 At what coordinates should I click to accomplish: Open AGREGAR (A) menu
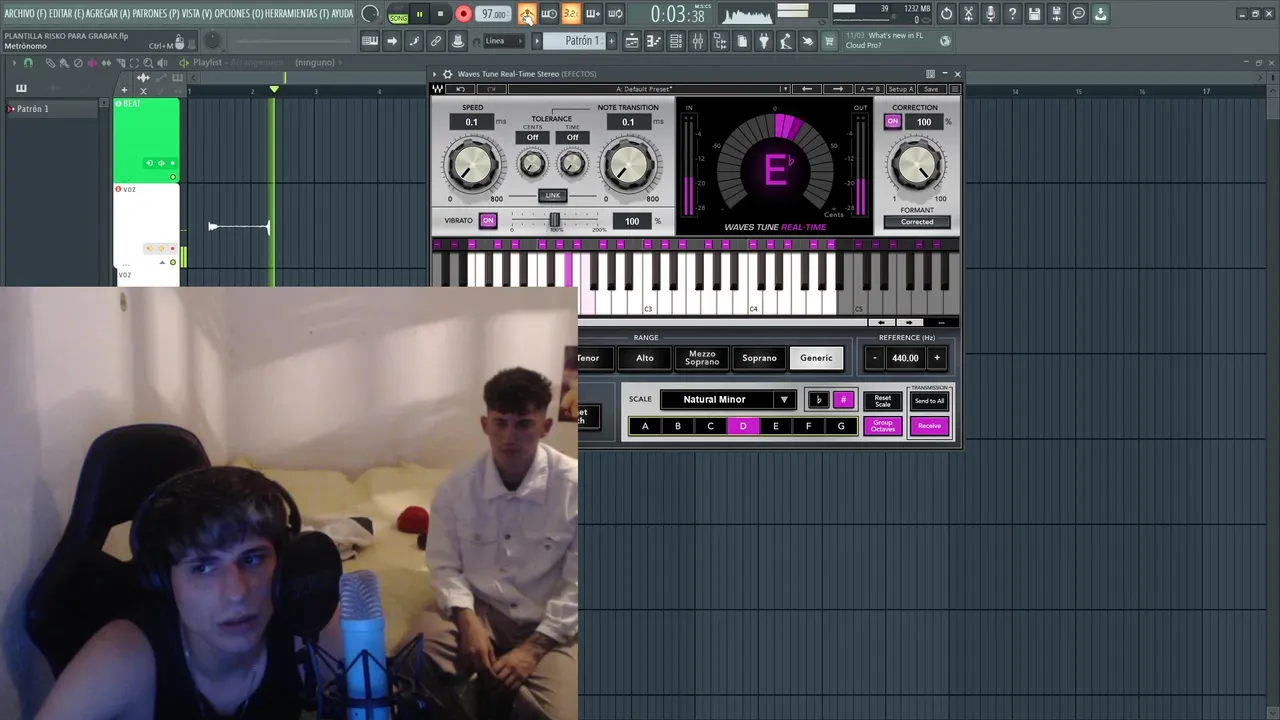tap(109, 14)
